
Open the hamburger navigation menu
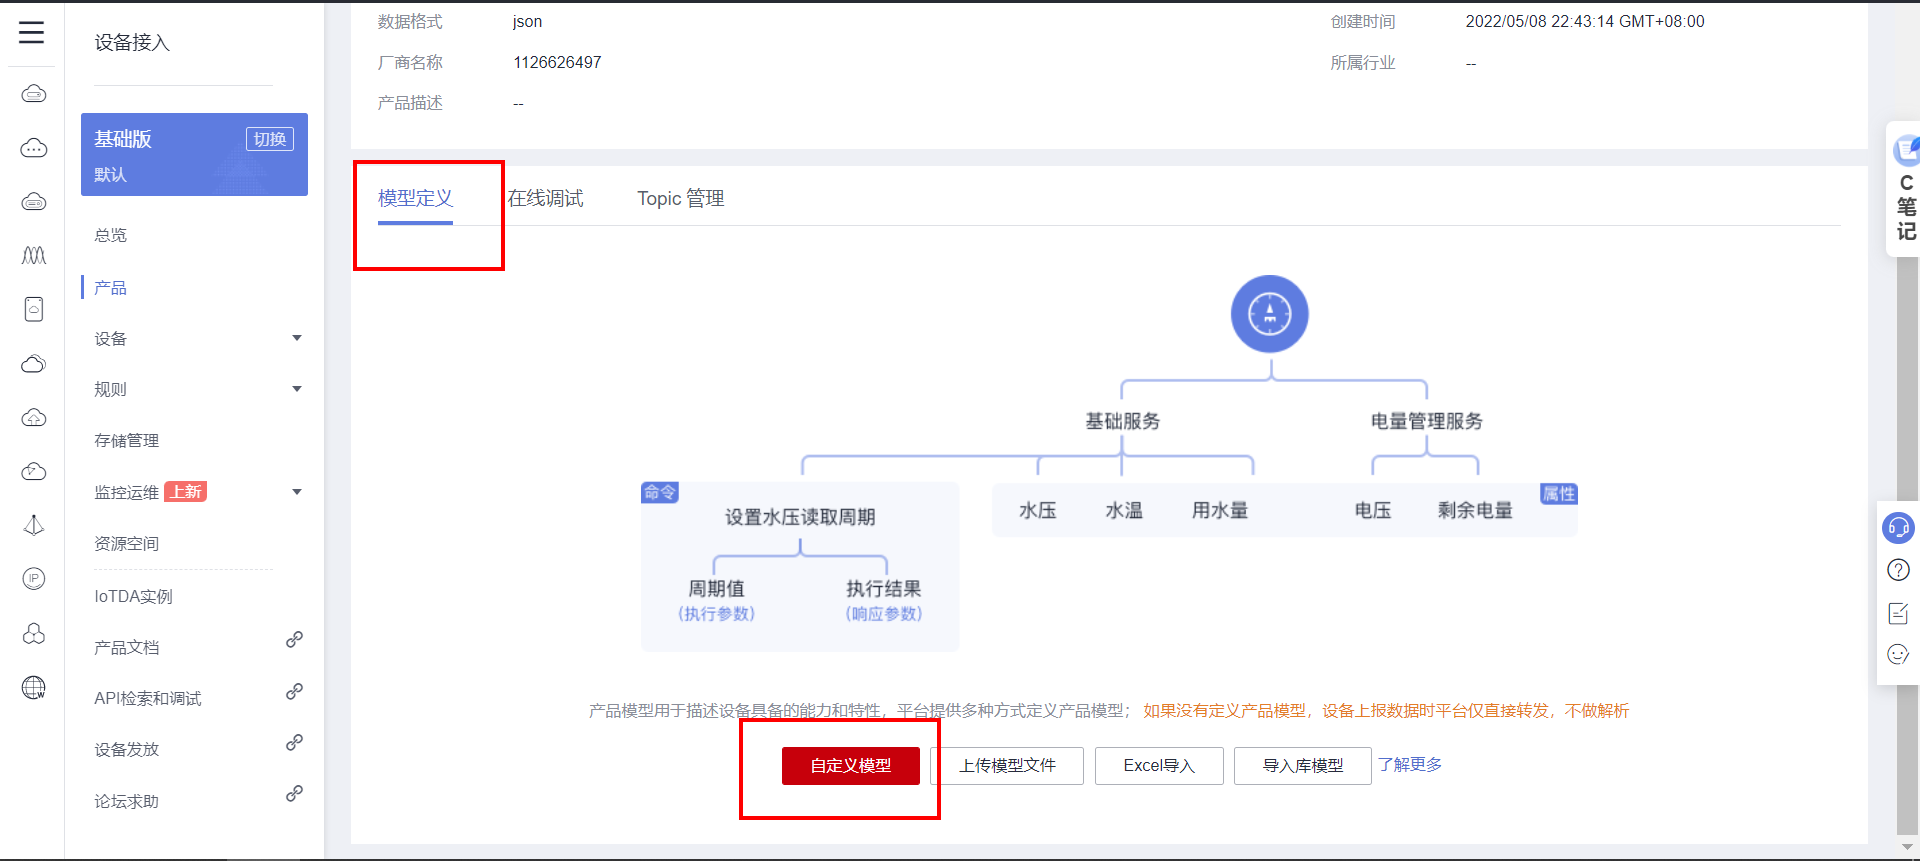click(32, 33)
